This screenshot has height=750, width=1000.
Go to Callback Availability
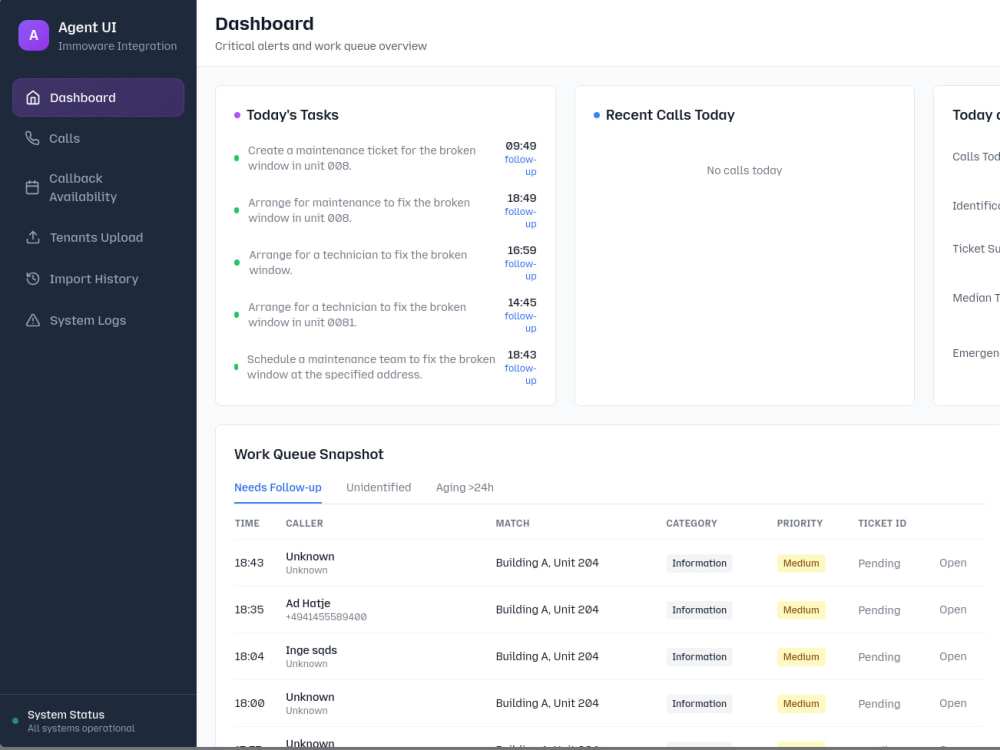coord(98,188)
